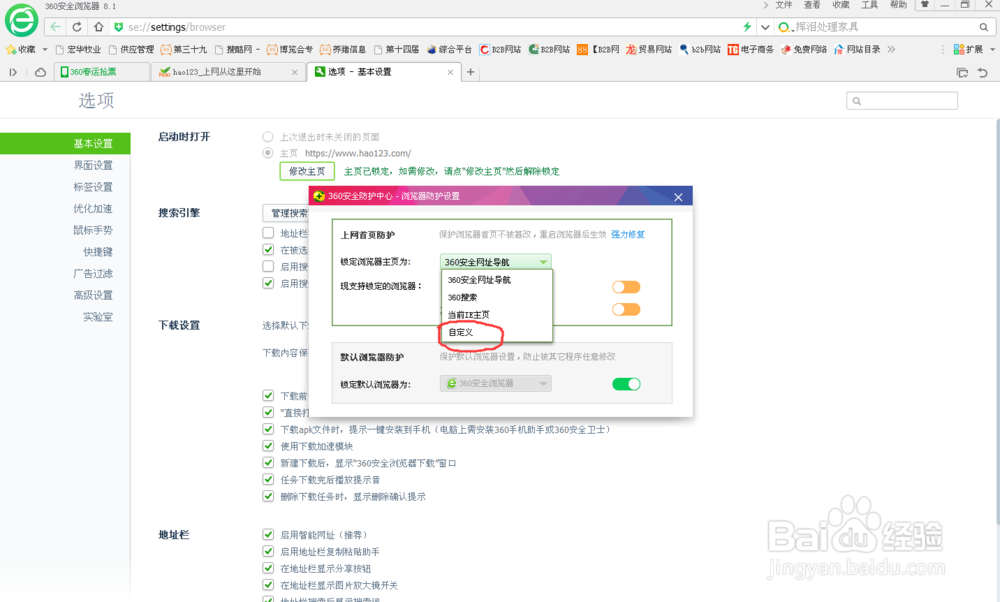
Task: Open the 锁定浏览器主页为 combo box
Action: pos(496,261)
